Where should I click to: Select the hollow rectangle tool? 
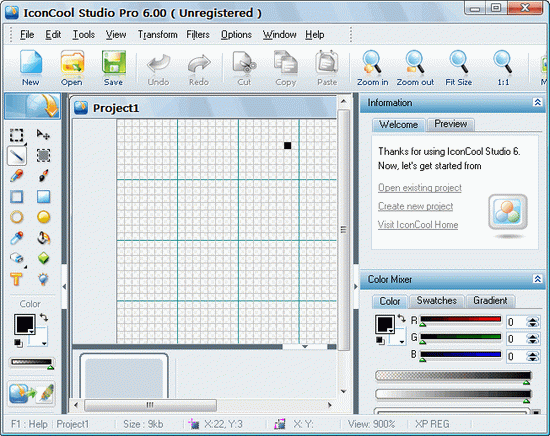click(16, 197)
